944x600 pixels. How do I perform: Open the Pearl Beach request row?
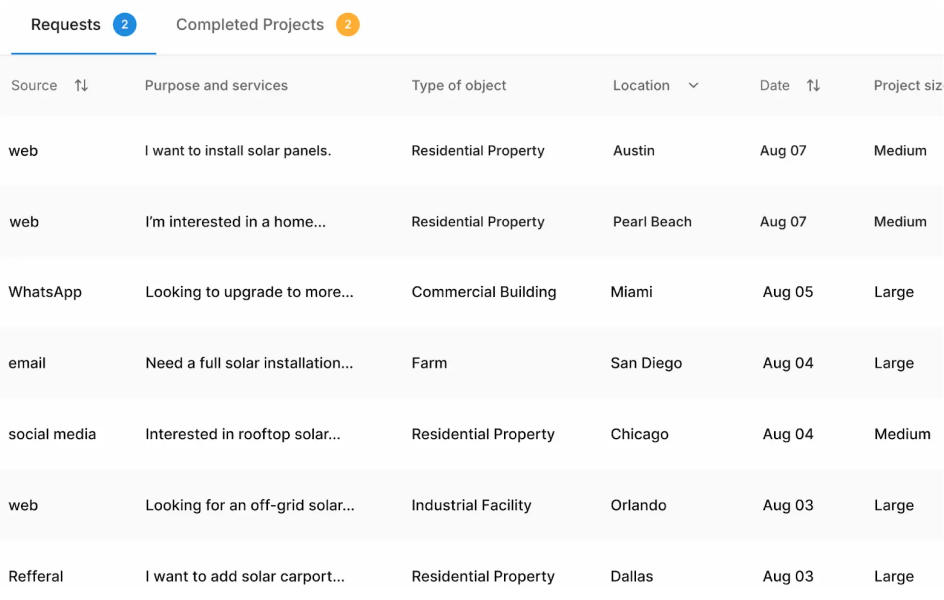[470, 222]
